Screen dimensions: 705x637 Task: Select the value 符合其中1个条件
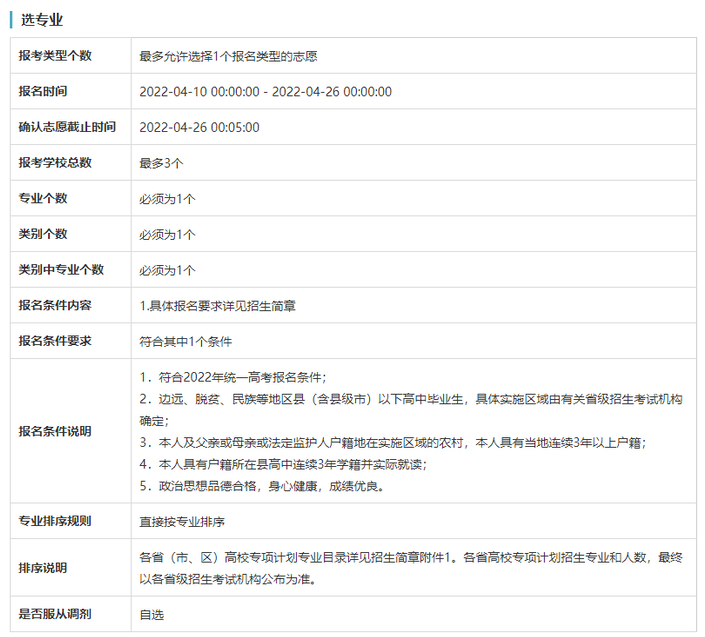[186, 342]
